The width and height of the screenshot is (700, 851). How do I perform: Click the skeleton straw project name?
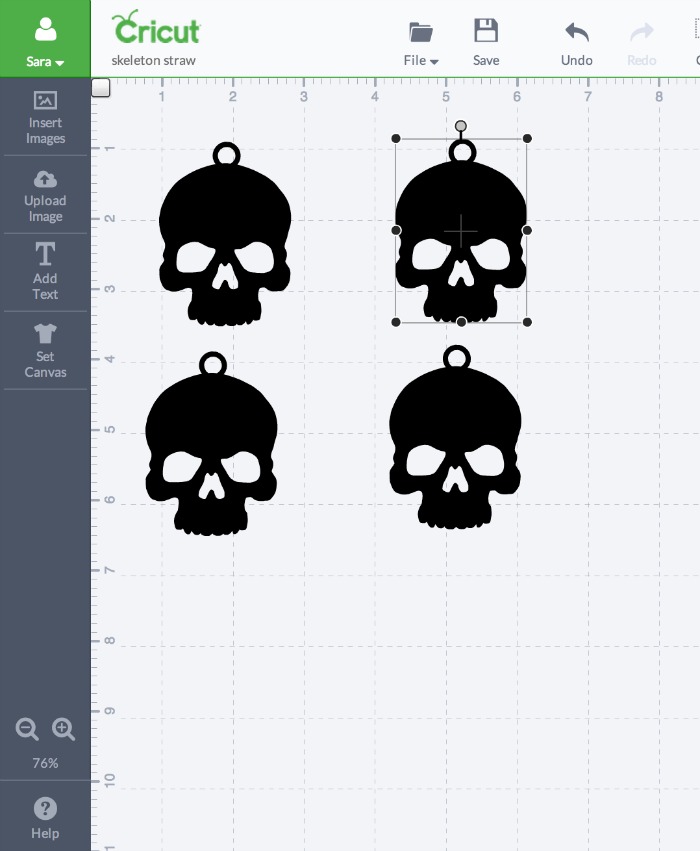[x=153, y=61]
